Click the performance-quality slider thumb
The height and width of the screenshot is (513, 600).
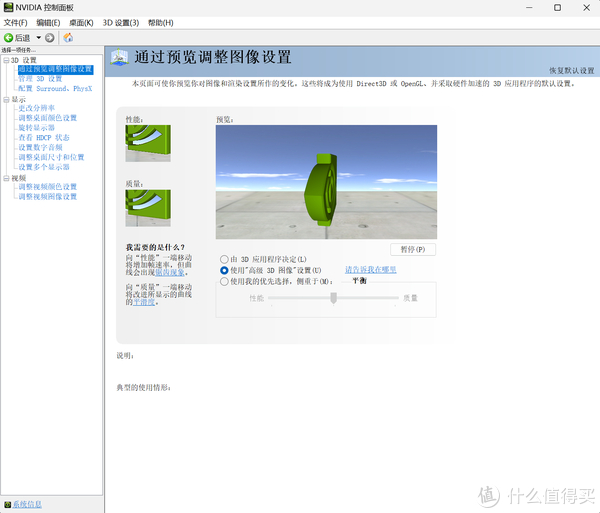(334, 298)
